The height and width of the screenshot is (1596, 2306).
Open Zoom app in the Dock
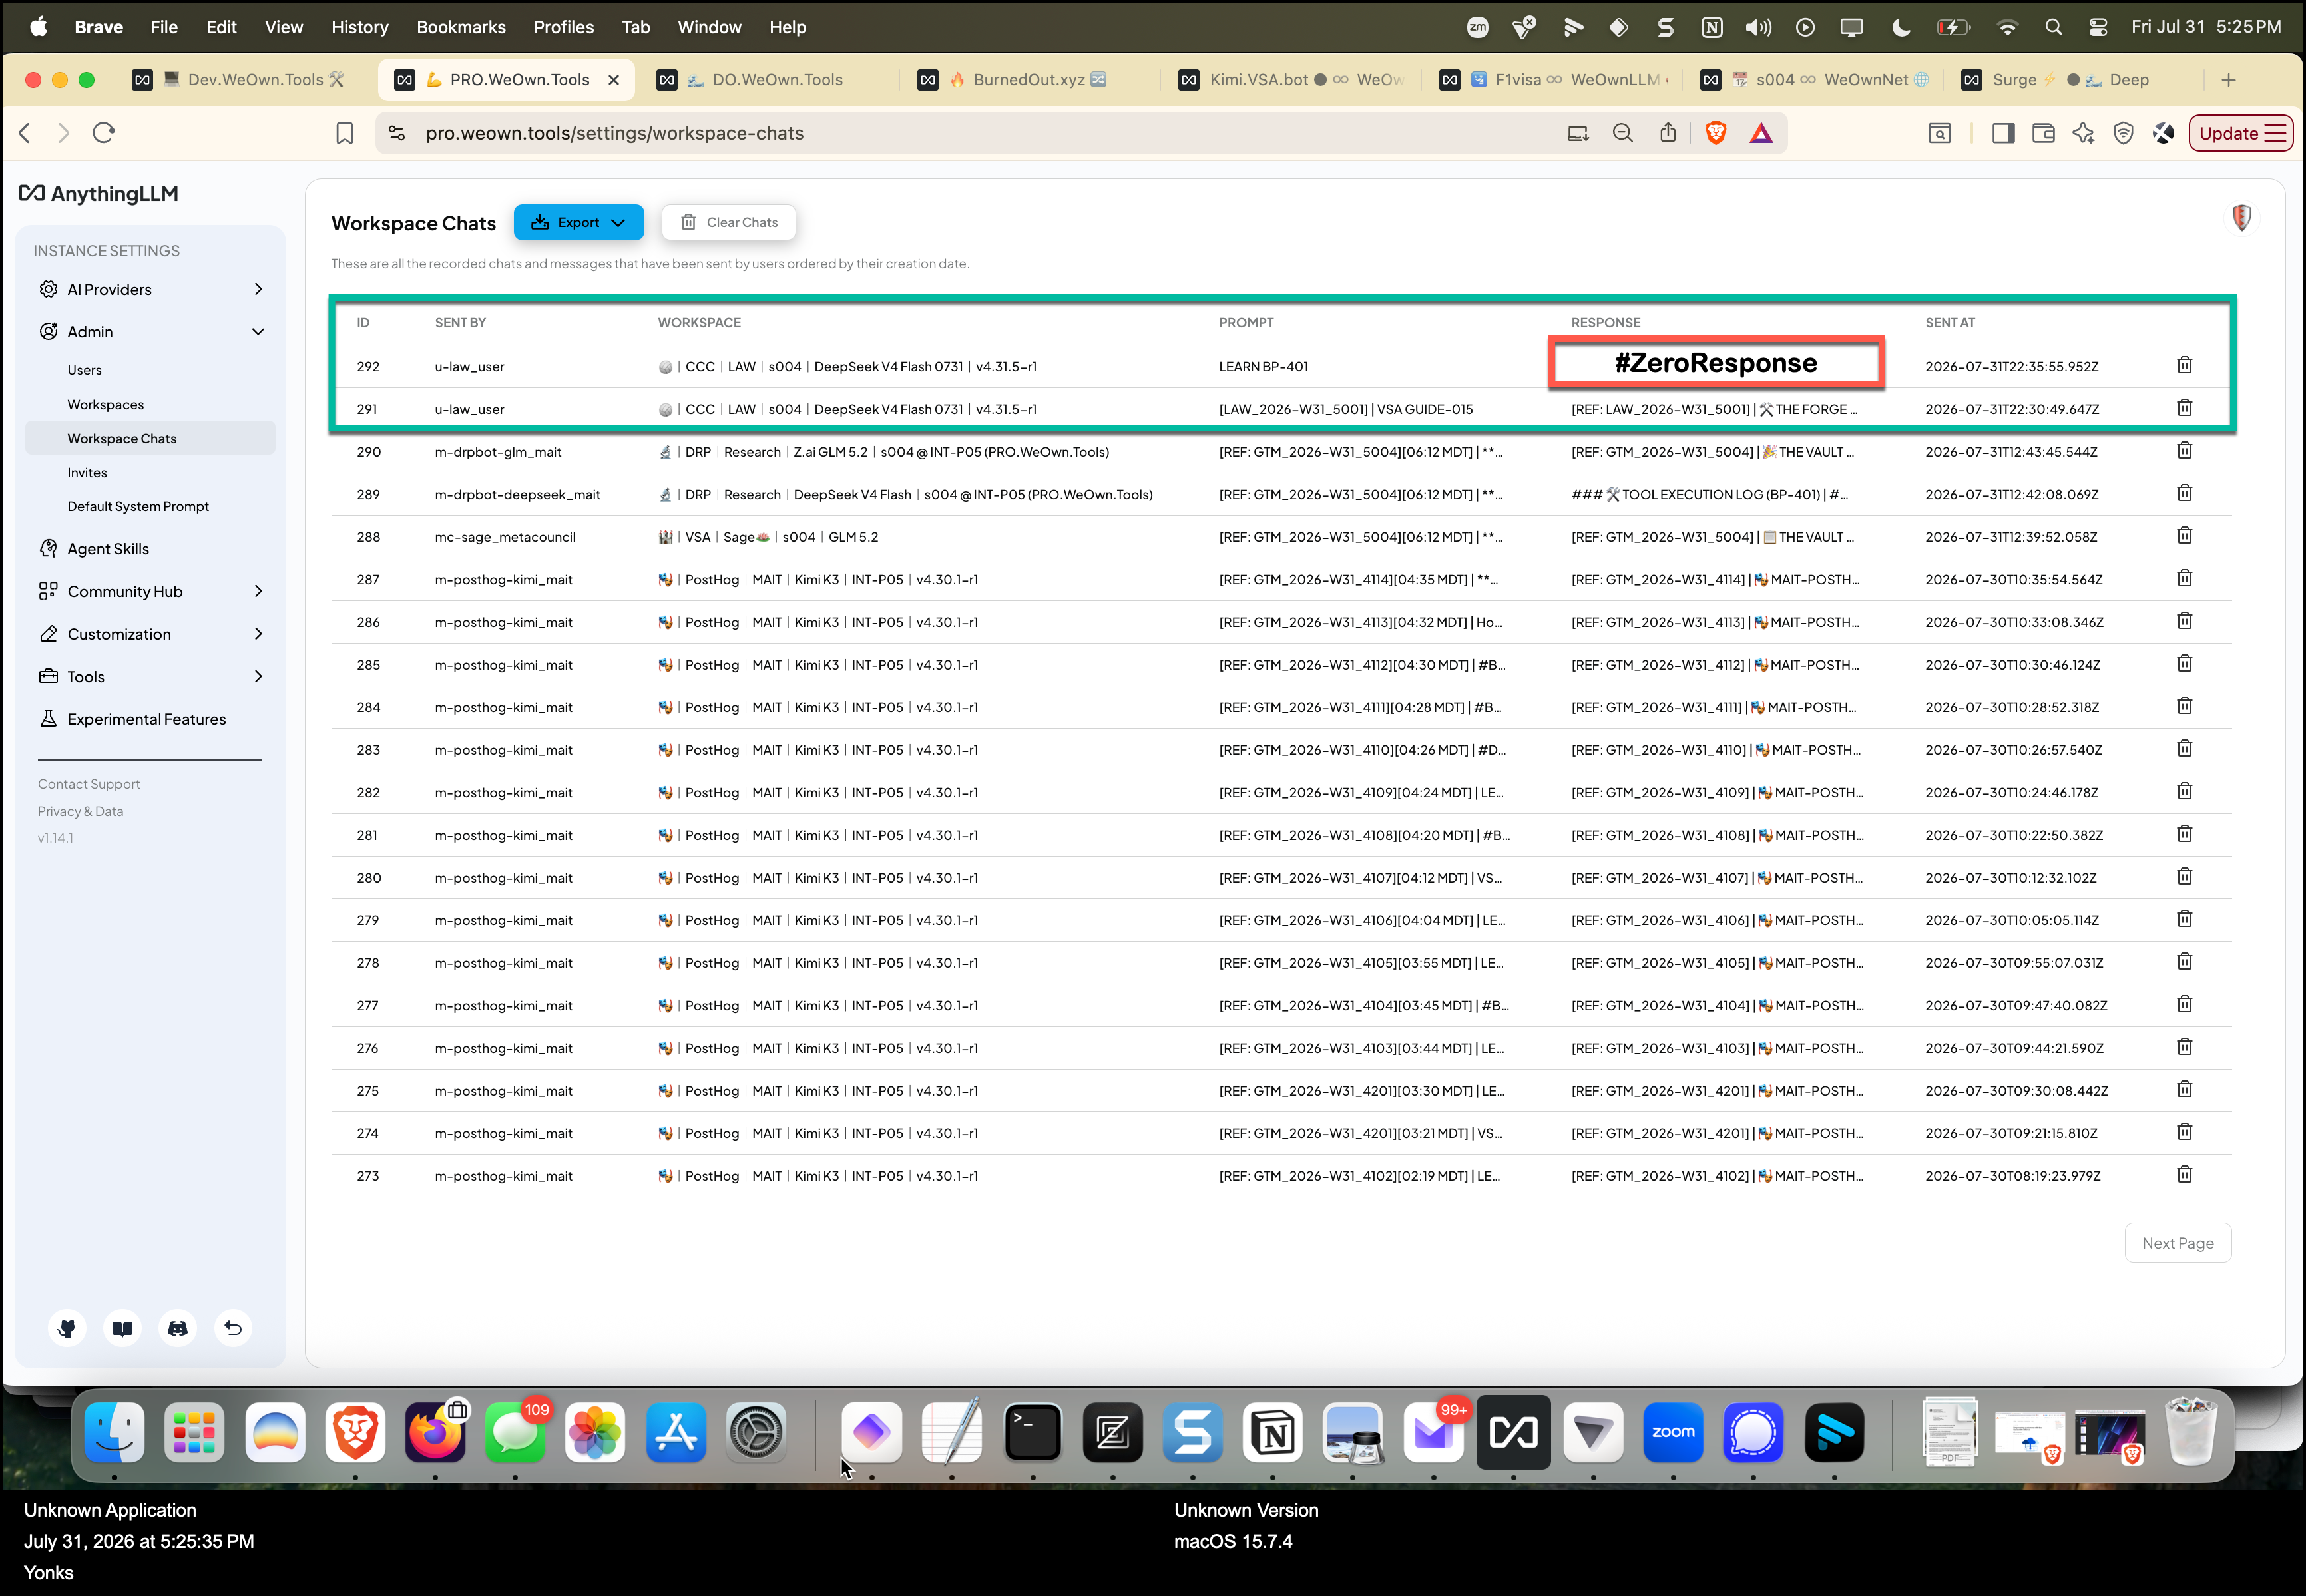pyautogui.click(x=1673, y=1432)
